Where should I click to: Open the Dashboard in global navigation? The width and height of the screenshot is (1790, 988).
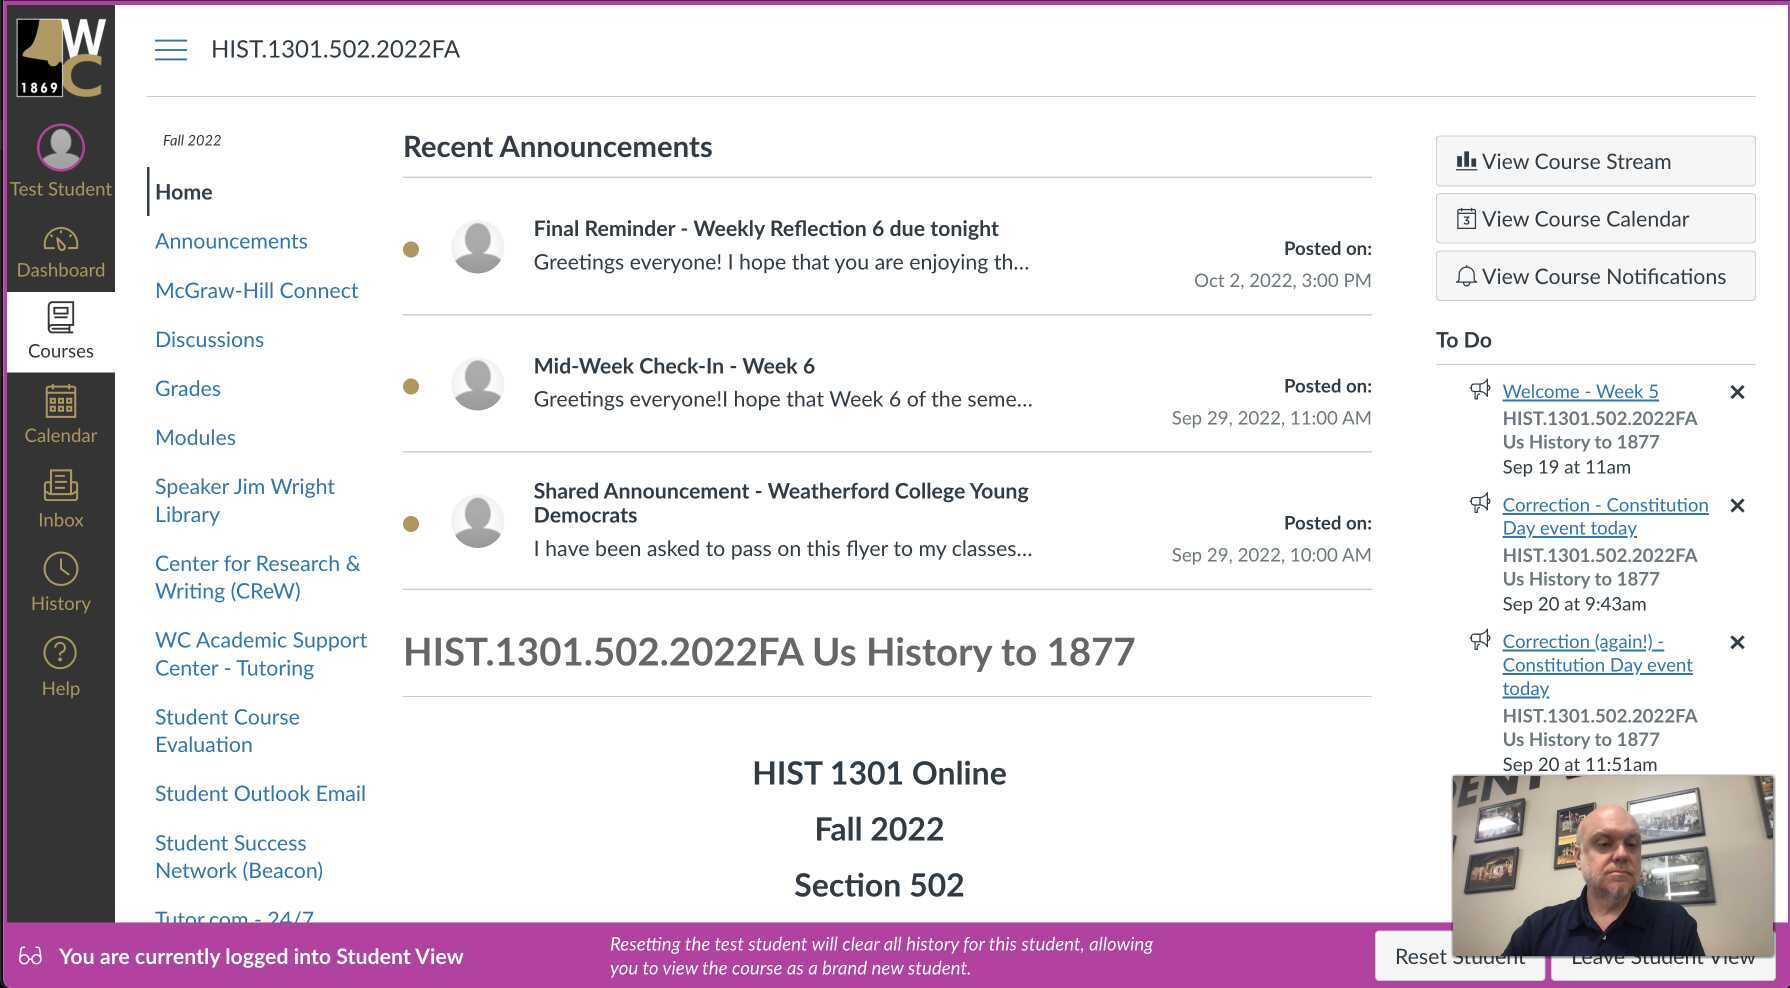[60, 252]
